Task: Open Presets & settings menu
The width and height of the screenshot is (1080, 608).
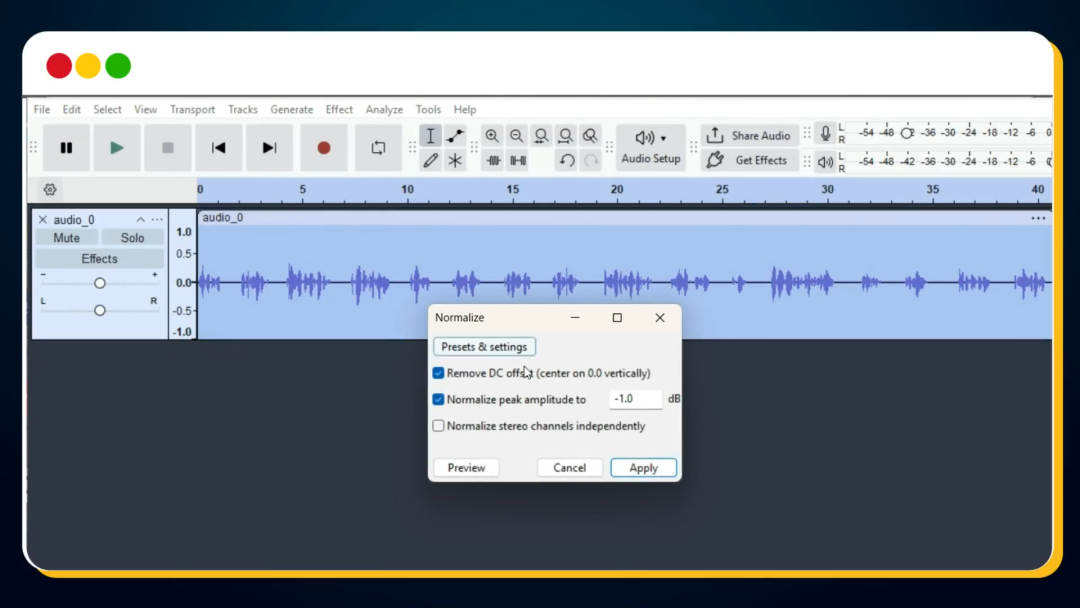Action: click(484, 347)
